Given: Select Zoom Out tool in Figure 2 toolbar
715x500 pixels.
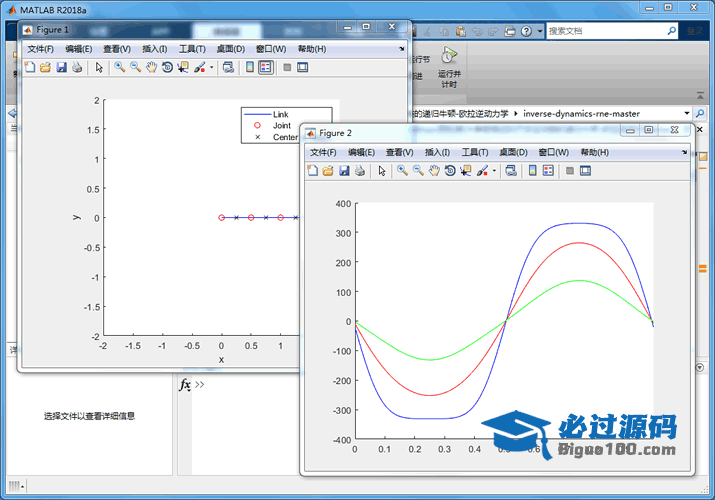Looking at the screenshot, I should pos(418,171).
